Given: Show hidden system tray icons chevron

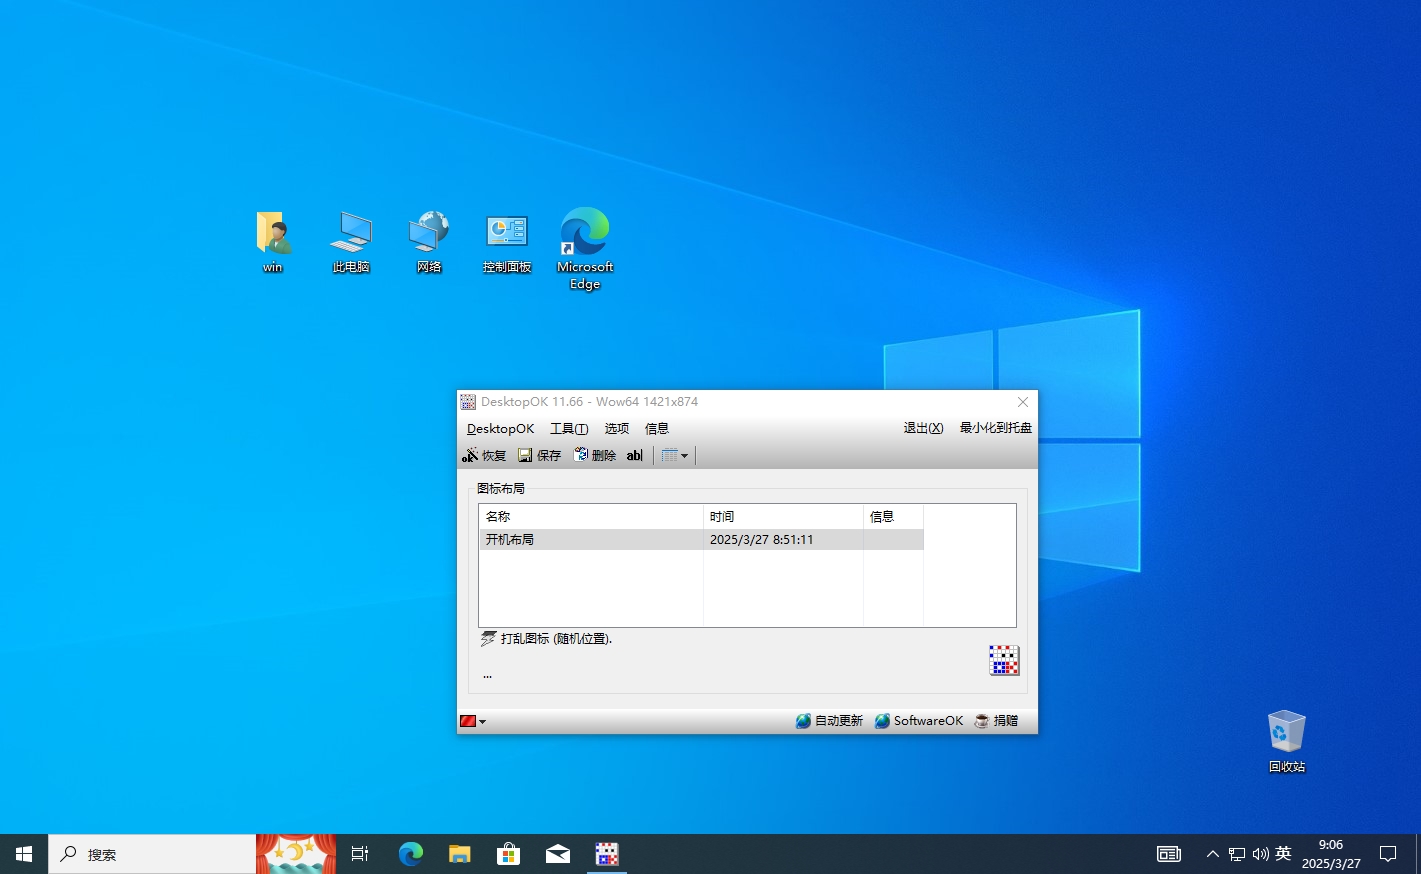Looking at the screenshot, I should point(1212,854).
